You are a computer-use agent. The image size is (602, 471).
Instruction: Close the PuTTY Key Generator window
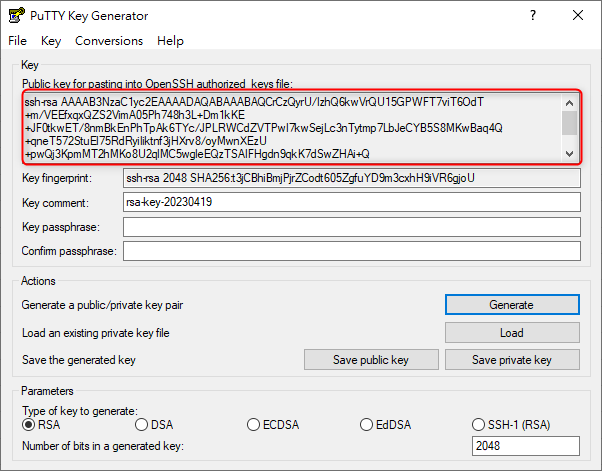pos(577,15)
